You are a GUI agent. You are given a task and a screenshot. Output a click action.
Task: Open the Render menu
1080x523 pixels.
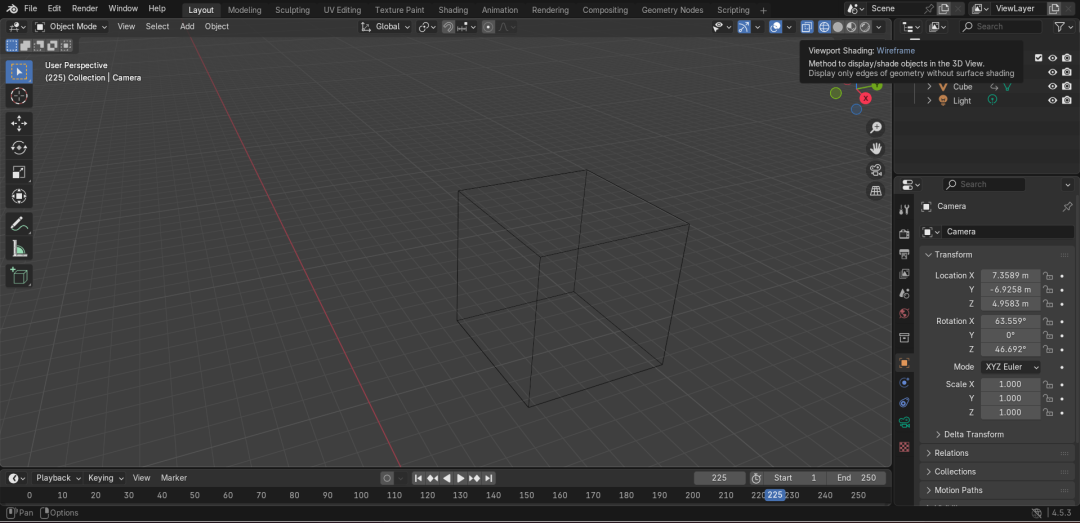click(85, 9)
